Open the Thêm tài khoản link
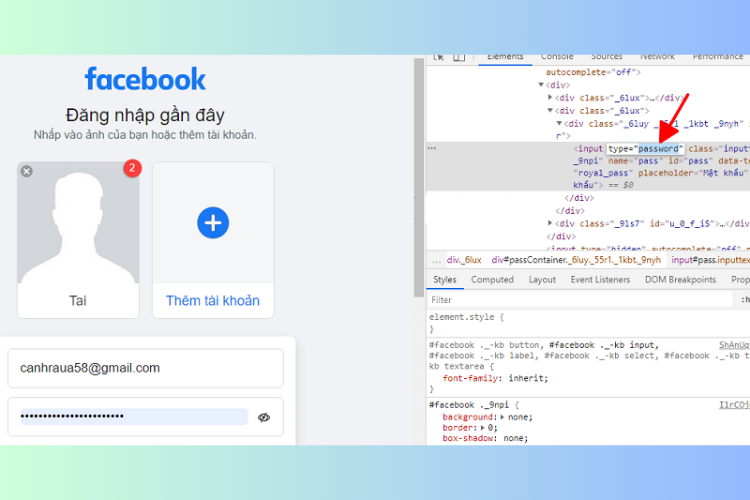 [x=213, y=300]
